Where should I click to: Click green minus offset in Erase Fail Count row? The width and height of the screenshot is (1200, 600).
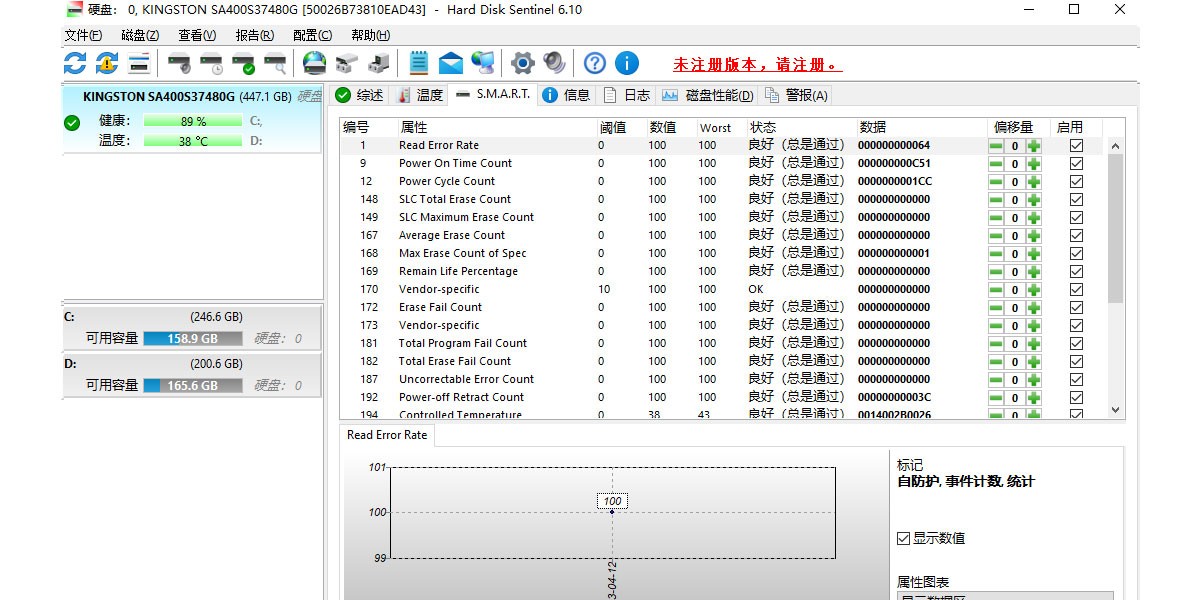click(x=996, y=308)
